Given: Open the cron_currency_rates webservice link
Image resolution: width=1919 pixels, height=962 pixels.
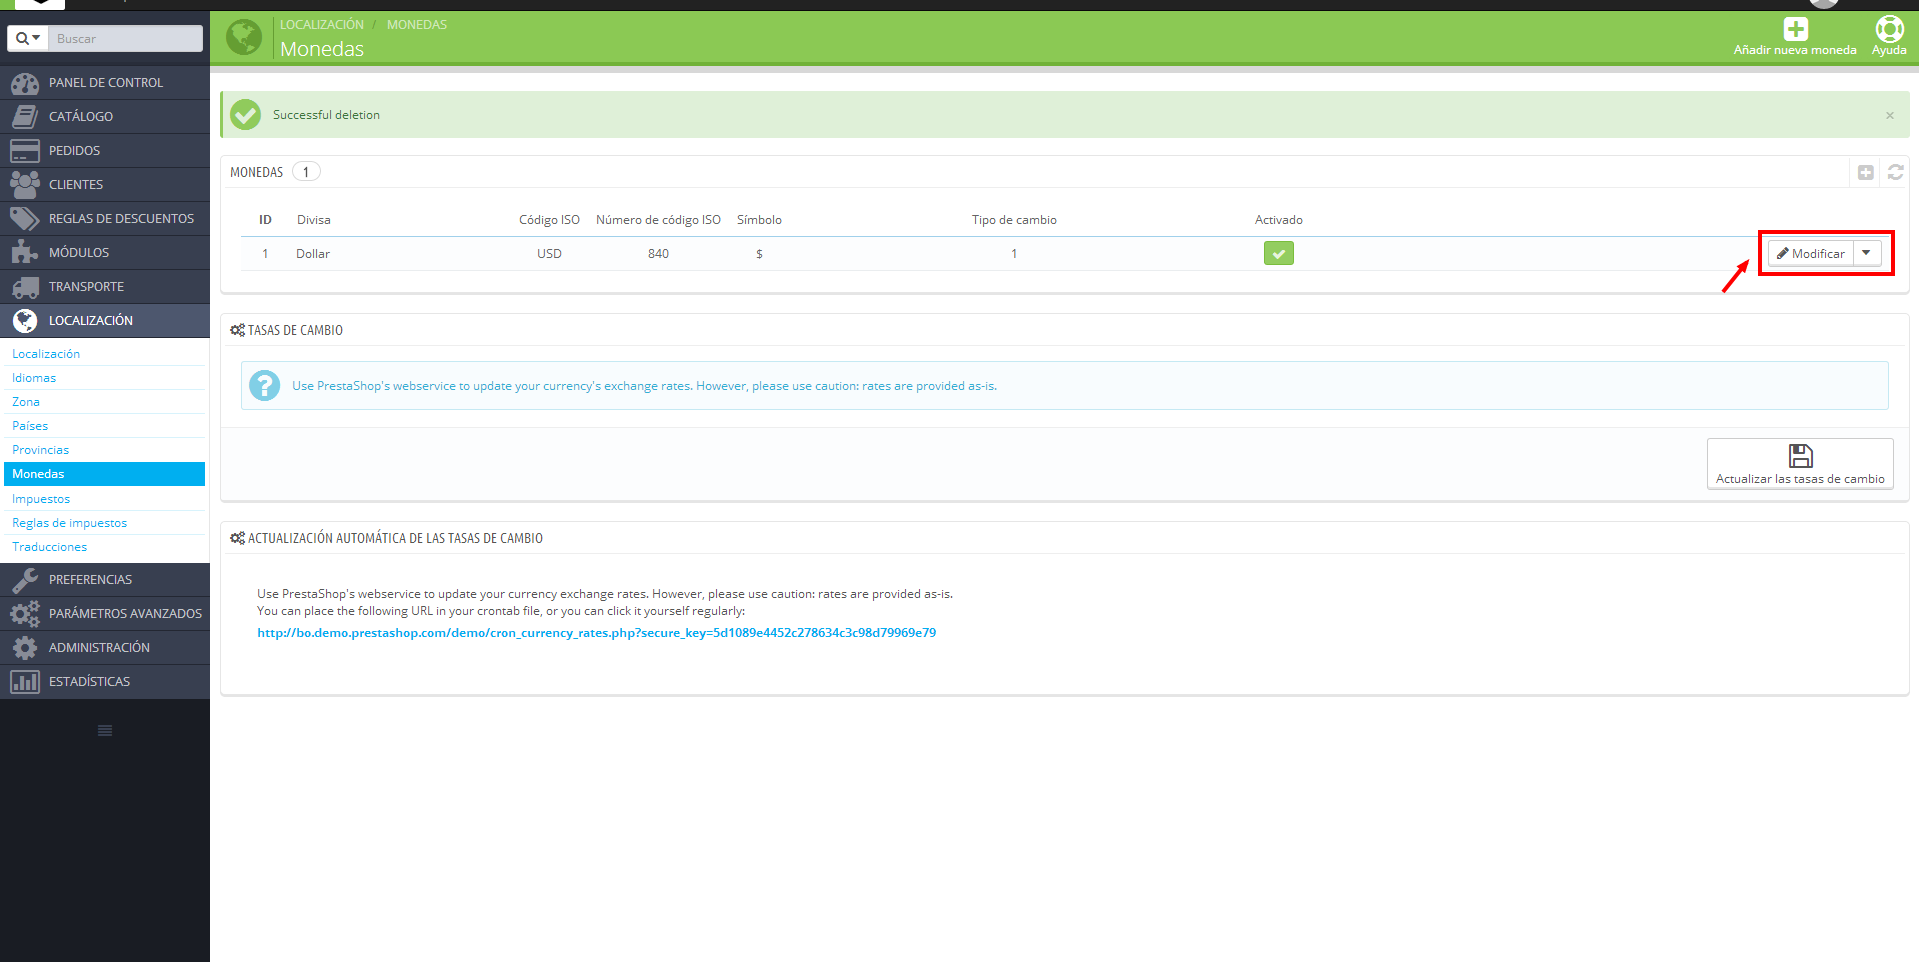Looking at the screenshot, I should pos(596,632).
